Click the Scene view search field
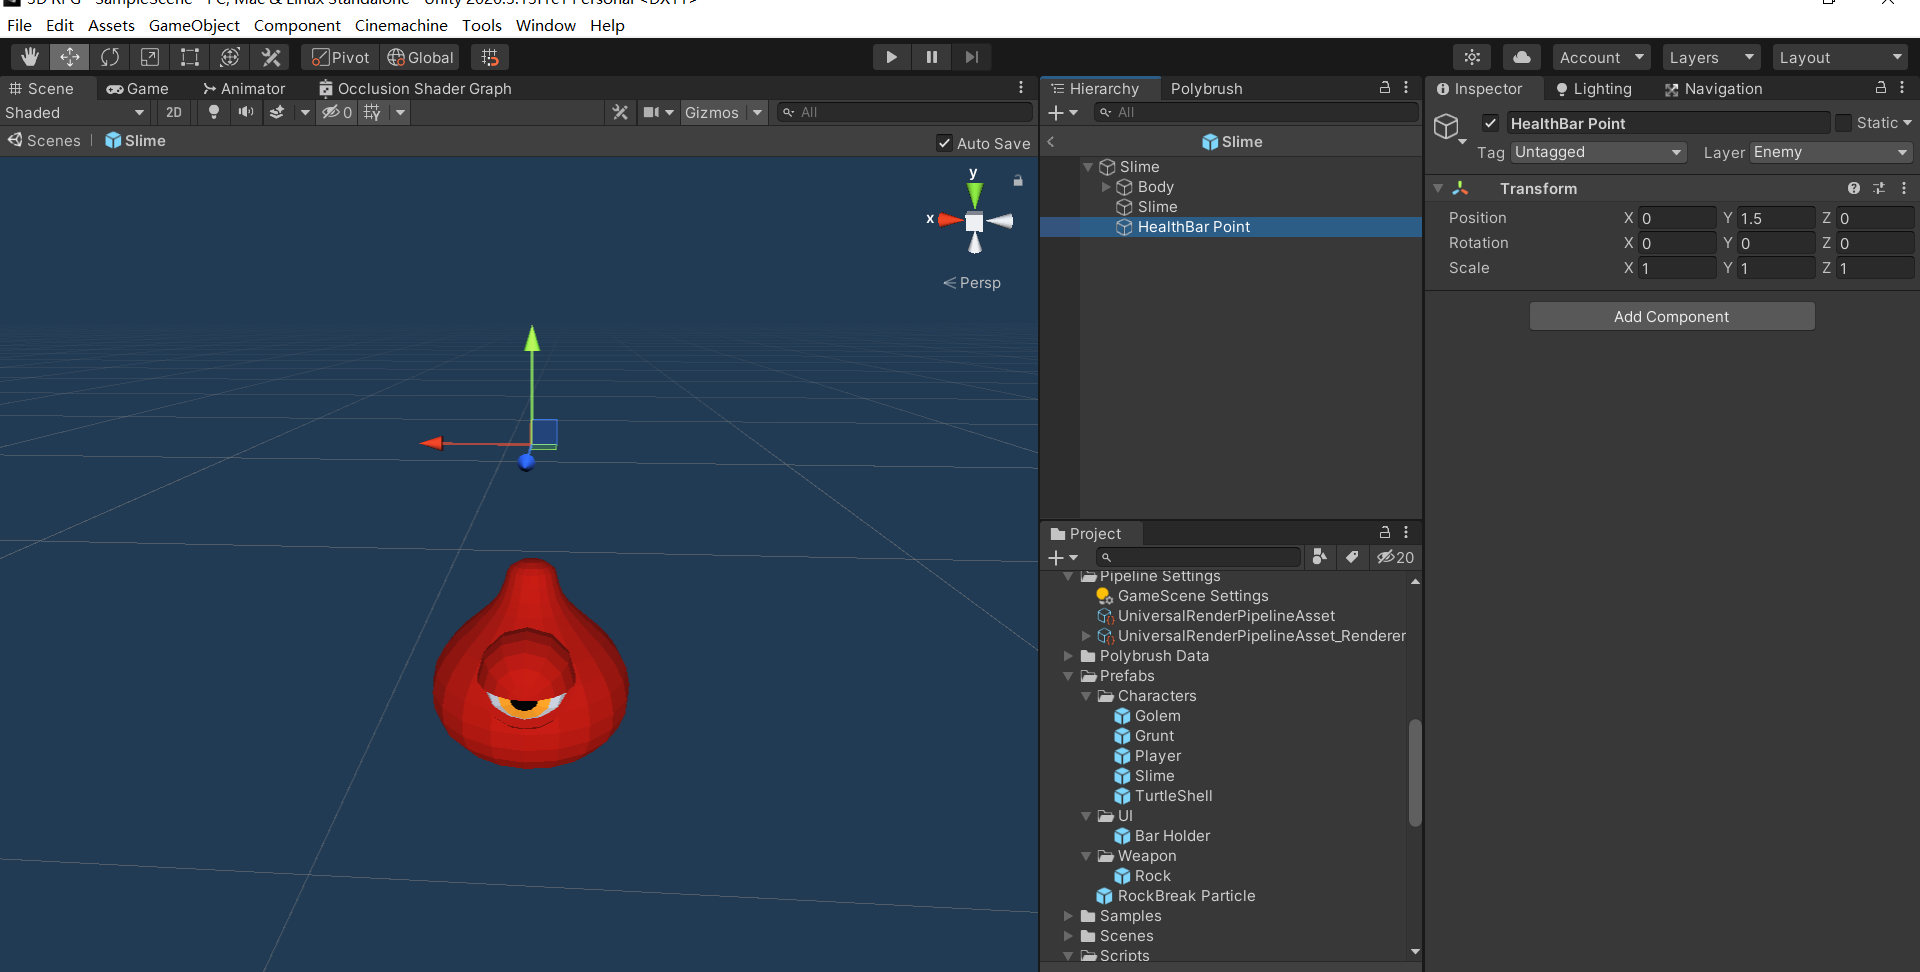Image resolution: width=1920 pixels, height=972 pixels. (x=905, y=112)
